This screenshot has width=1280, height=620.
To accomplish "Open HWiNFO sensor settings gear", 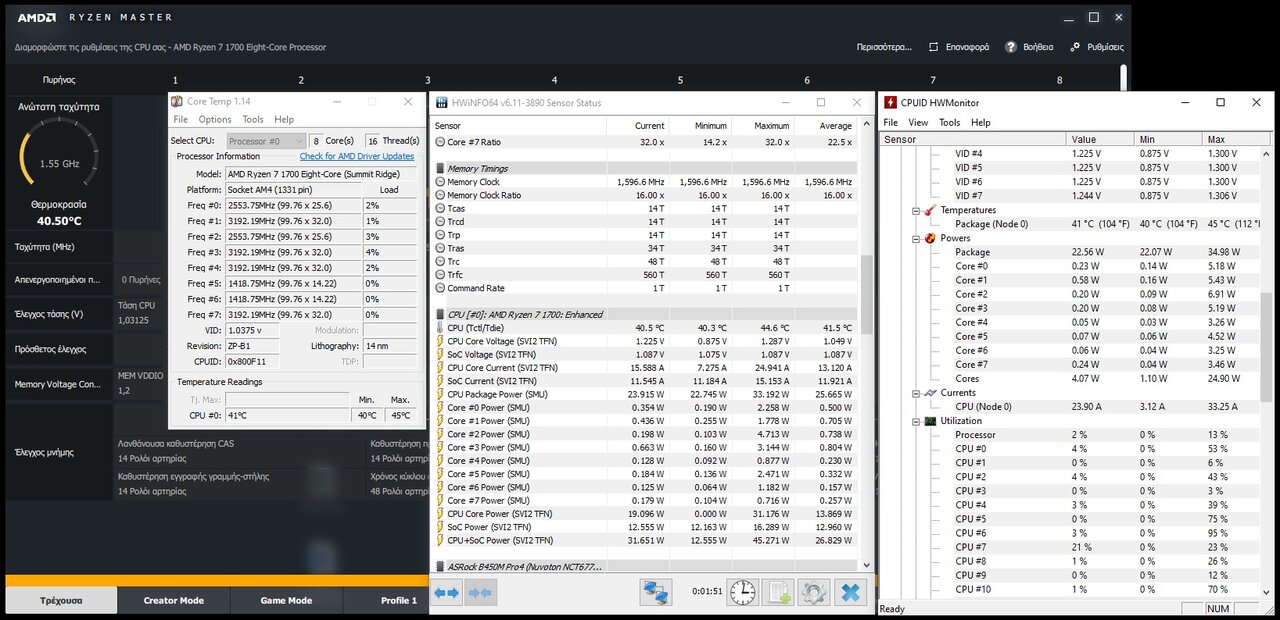I will pyautogui.click(x=813, y=593).
